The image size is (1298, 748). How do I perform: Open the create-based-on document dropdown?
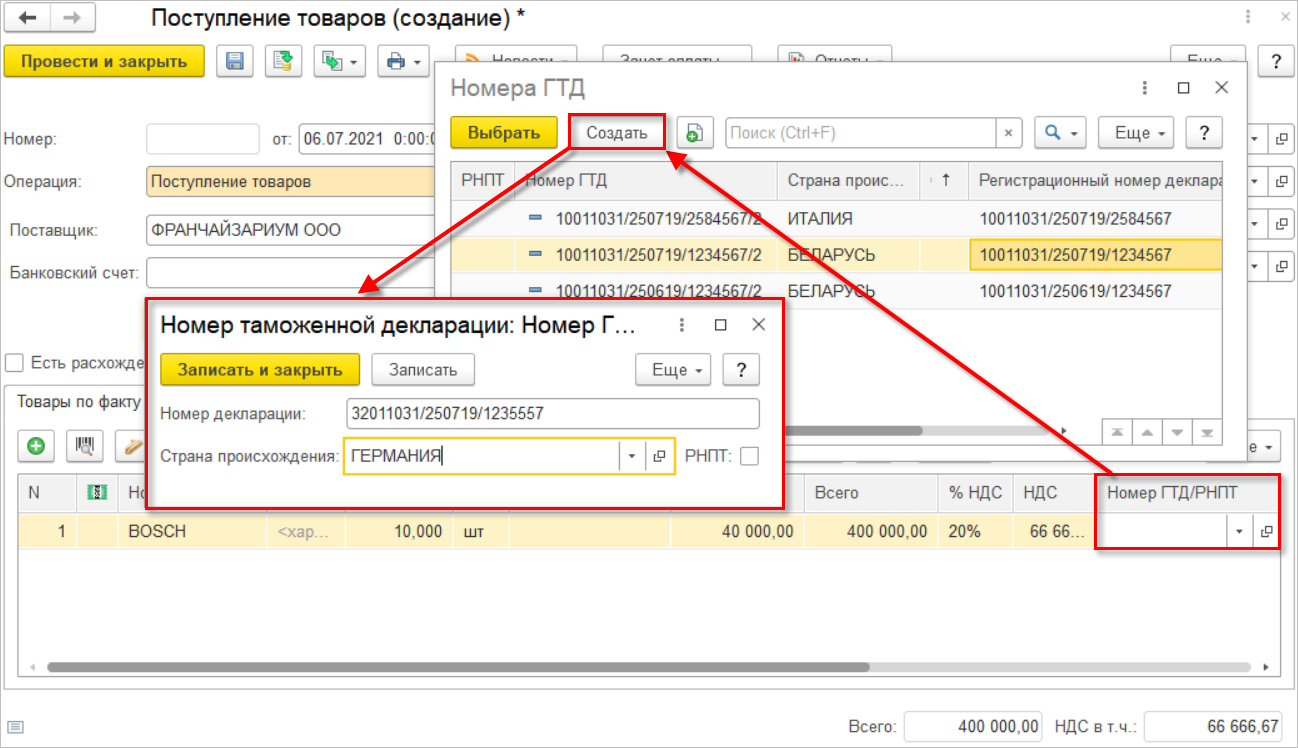pyautogui.click(x=340, y=62)
